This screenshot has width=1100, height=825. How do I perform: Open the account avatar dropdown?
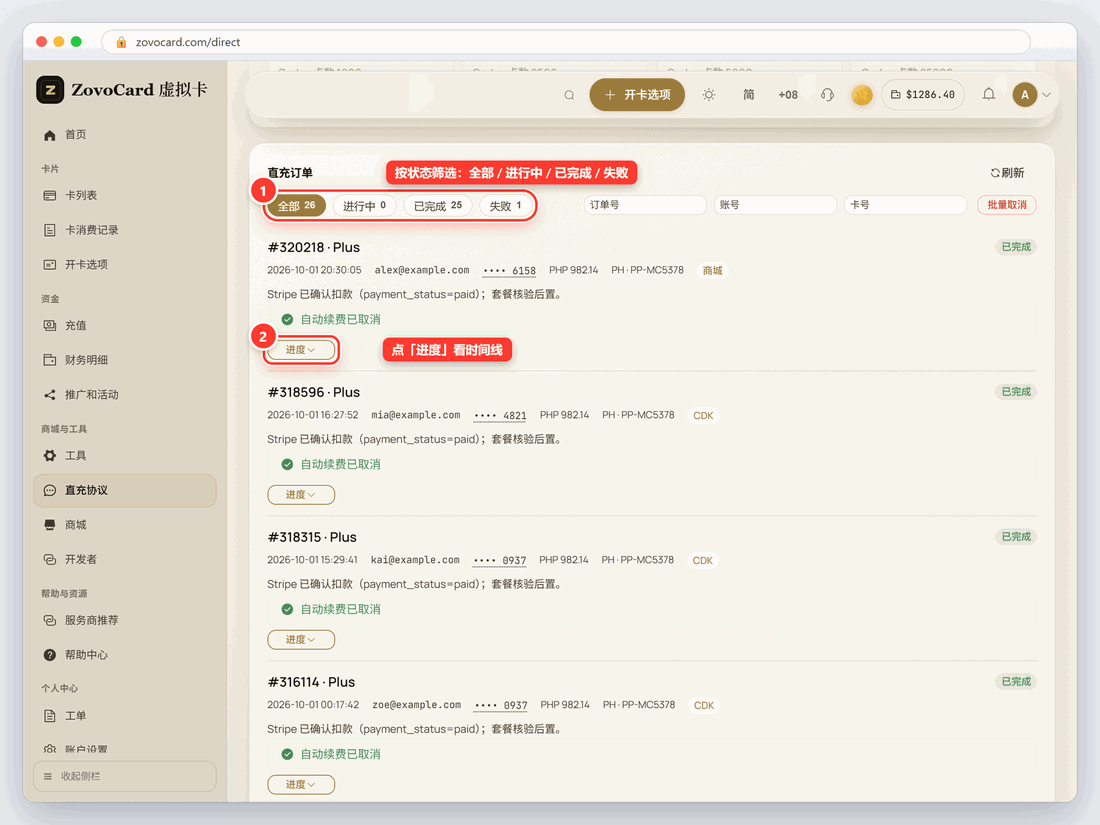point(1031,95)
